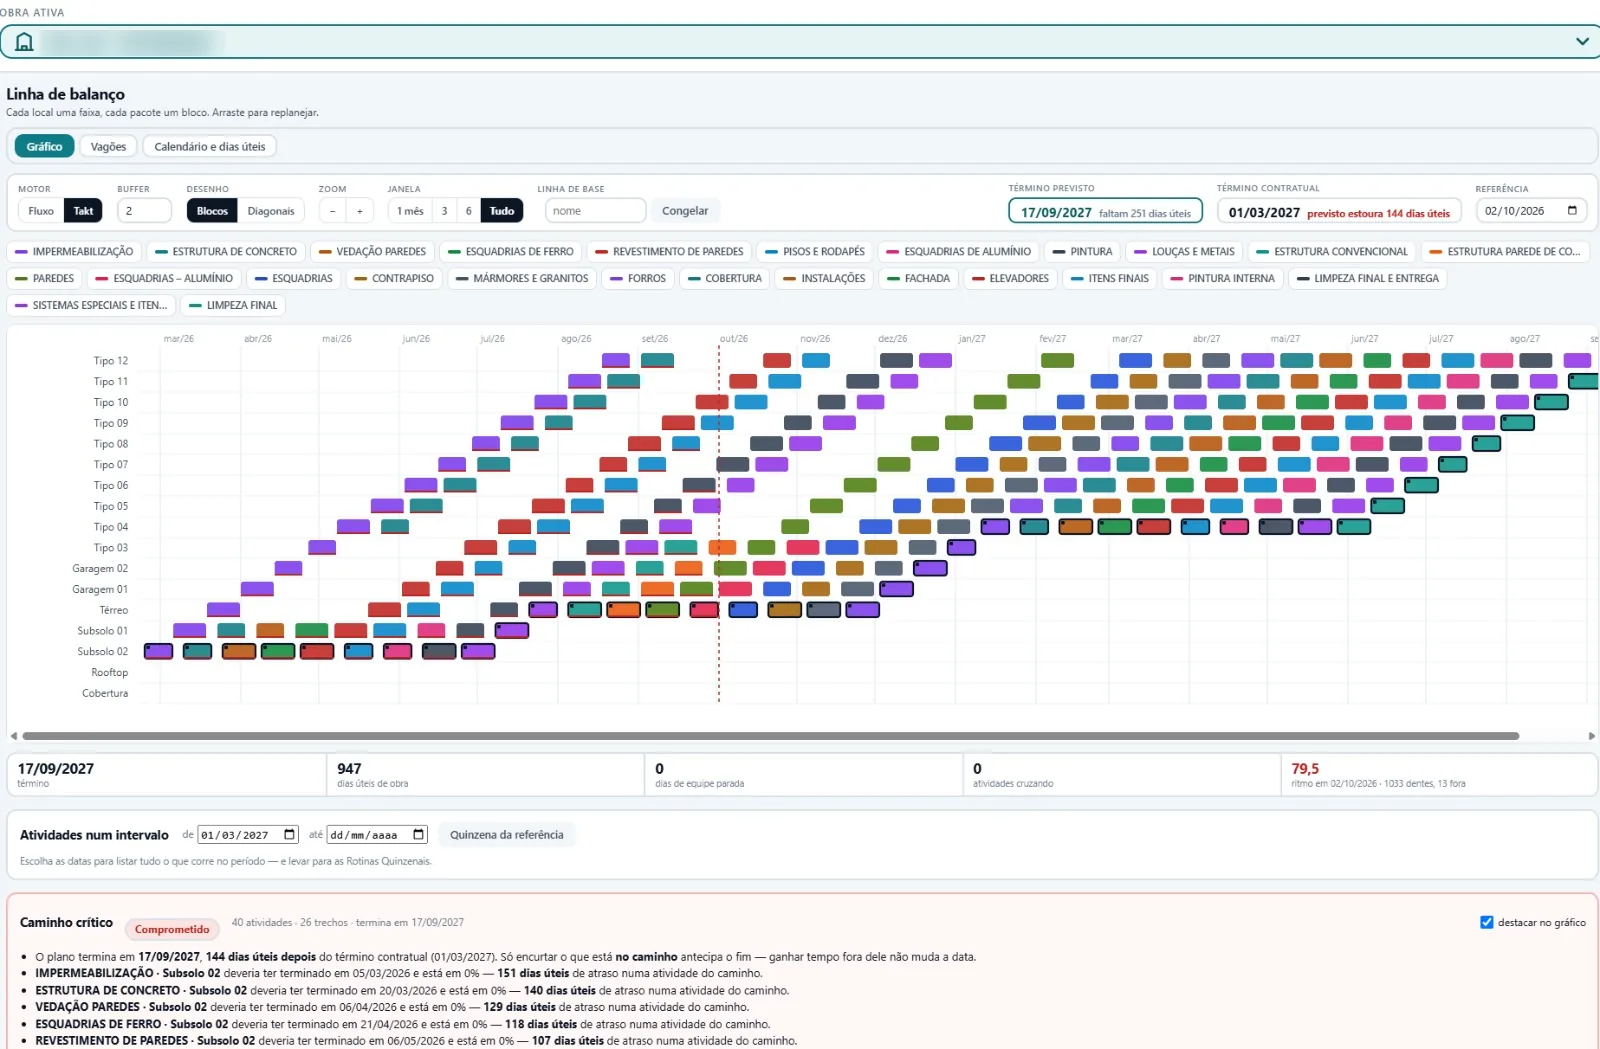Click the 'Comprometido' status badge
Image resolution: width=1600 pixels, height=1049 pixels.
click(x=172, y=929)
